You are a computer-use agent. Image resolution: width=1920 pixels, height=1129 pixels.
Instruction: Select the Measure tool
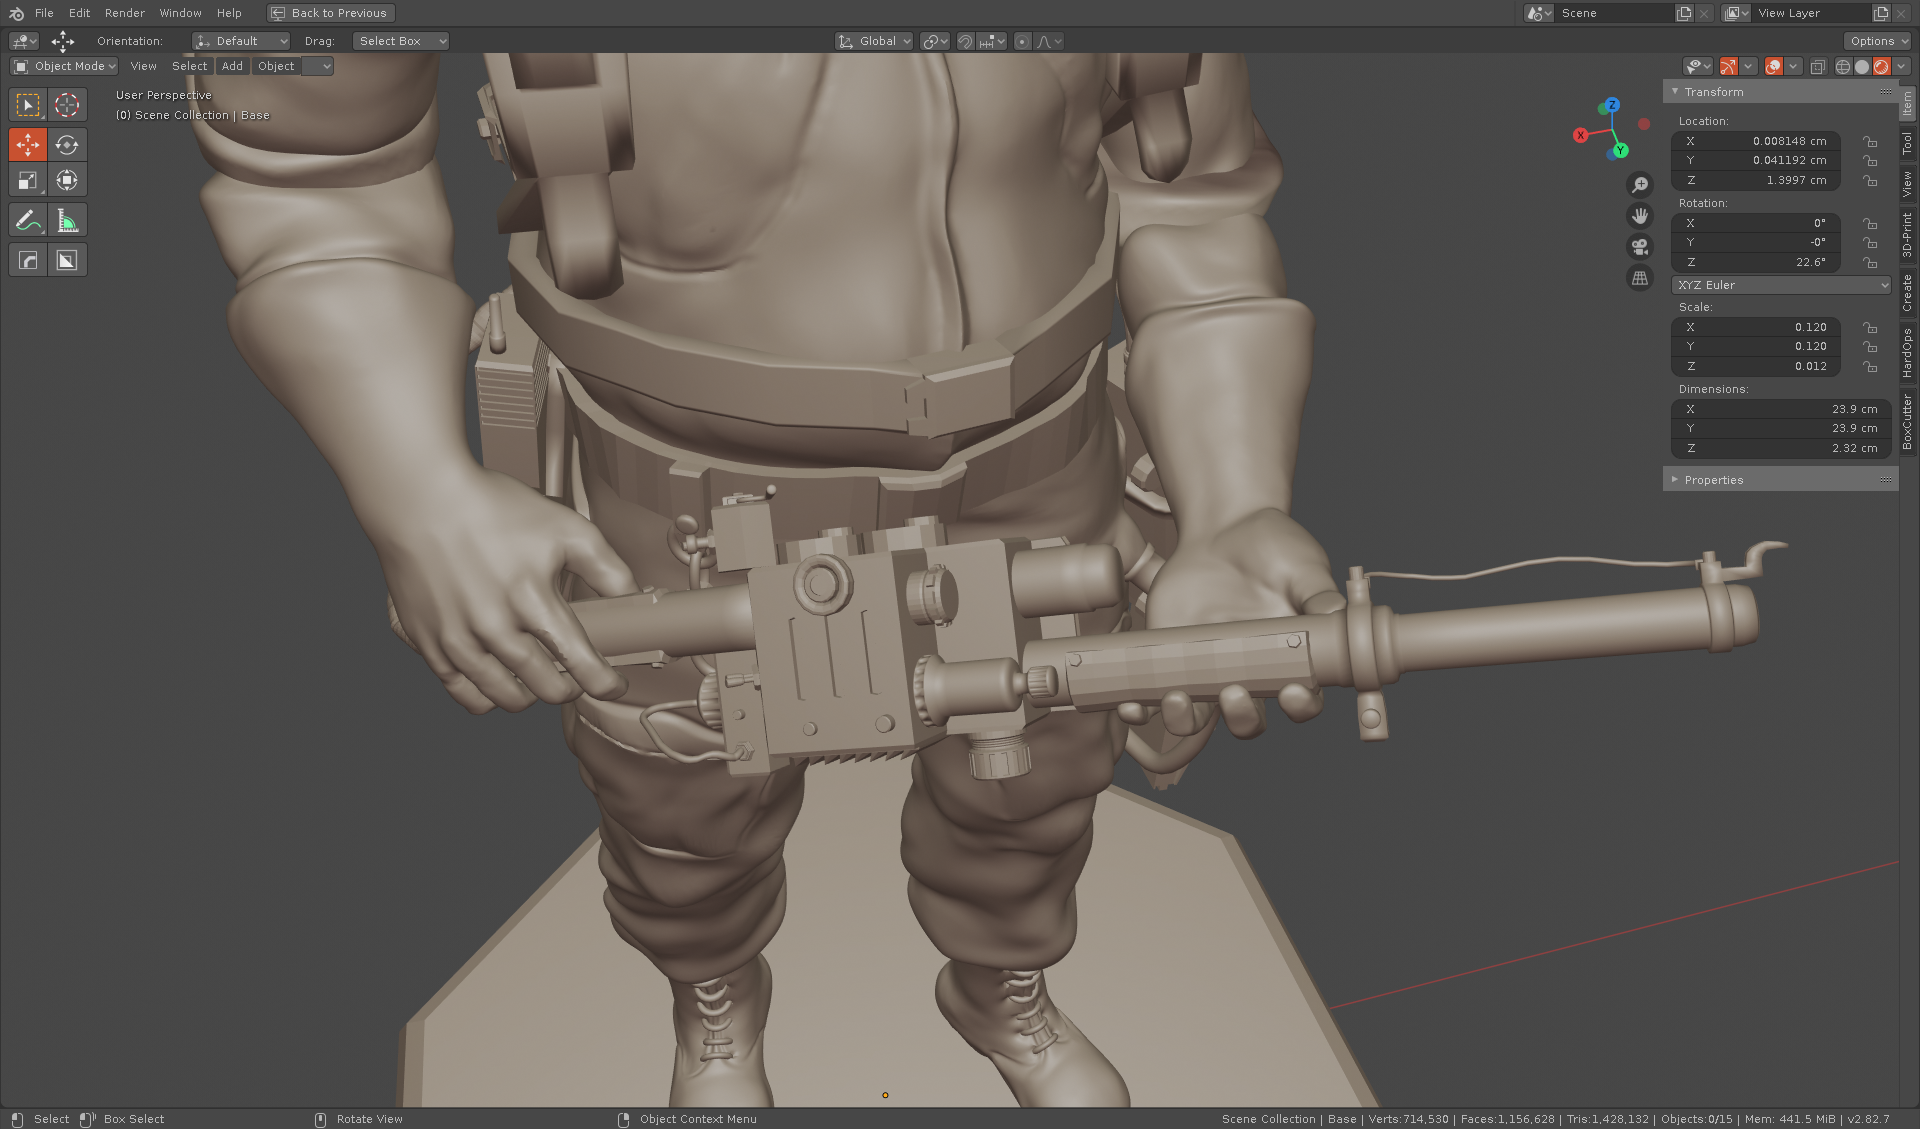pyautogui.click(x=67, y=219)
